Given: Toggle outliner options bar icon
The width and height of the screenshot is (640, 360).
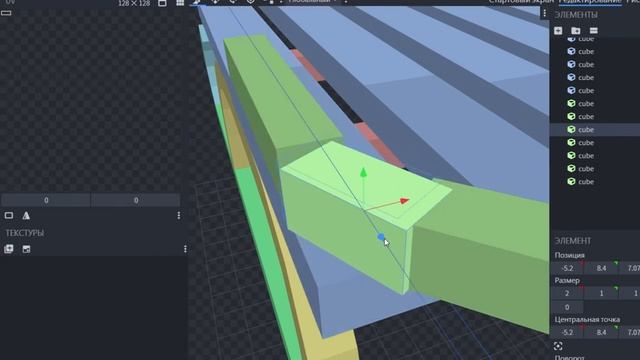Looking at the screenshot, I should [x=593, y=31].
